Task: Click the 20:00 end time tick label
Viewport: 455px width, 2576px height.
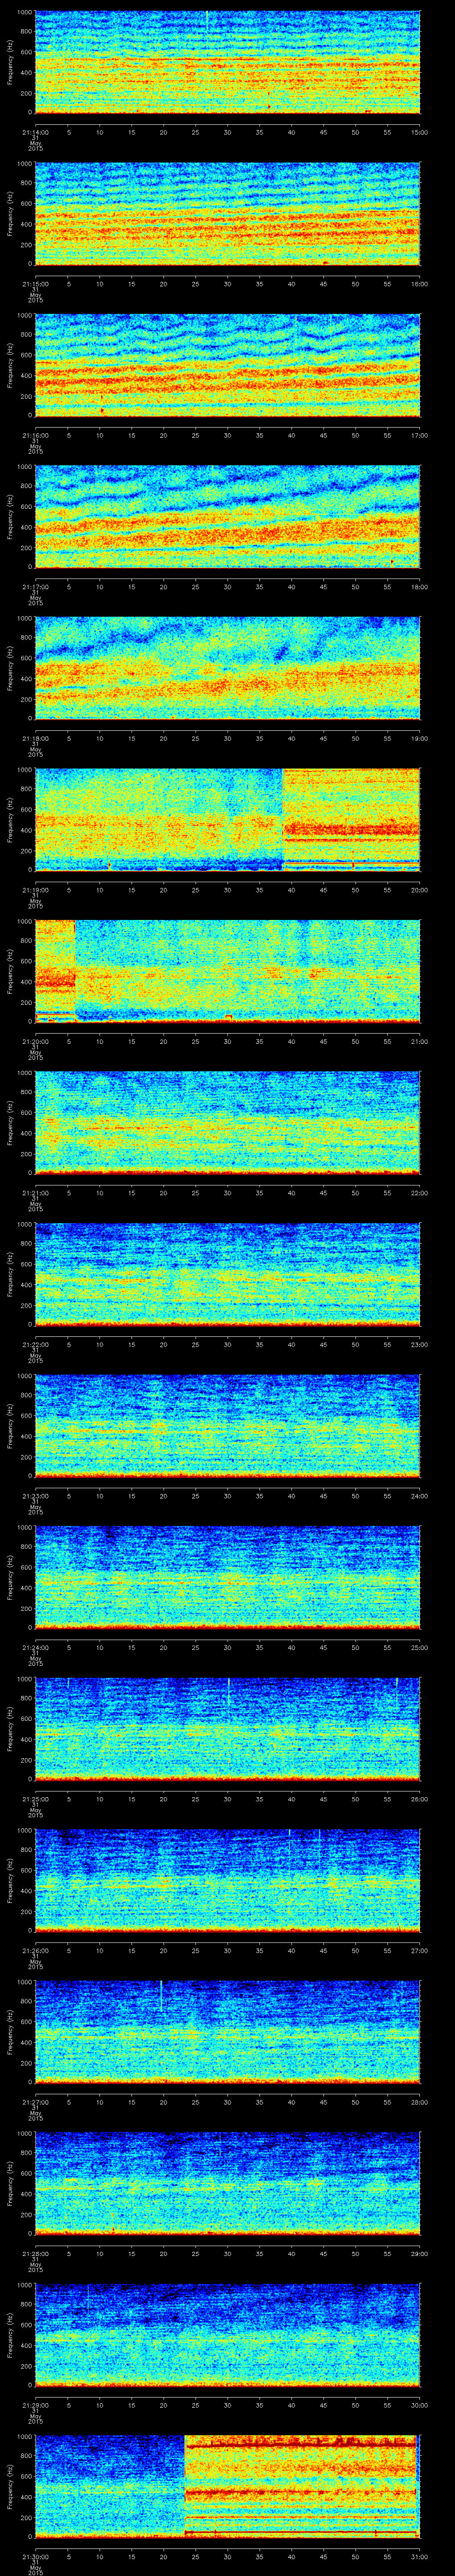Action: pos(420,890)
